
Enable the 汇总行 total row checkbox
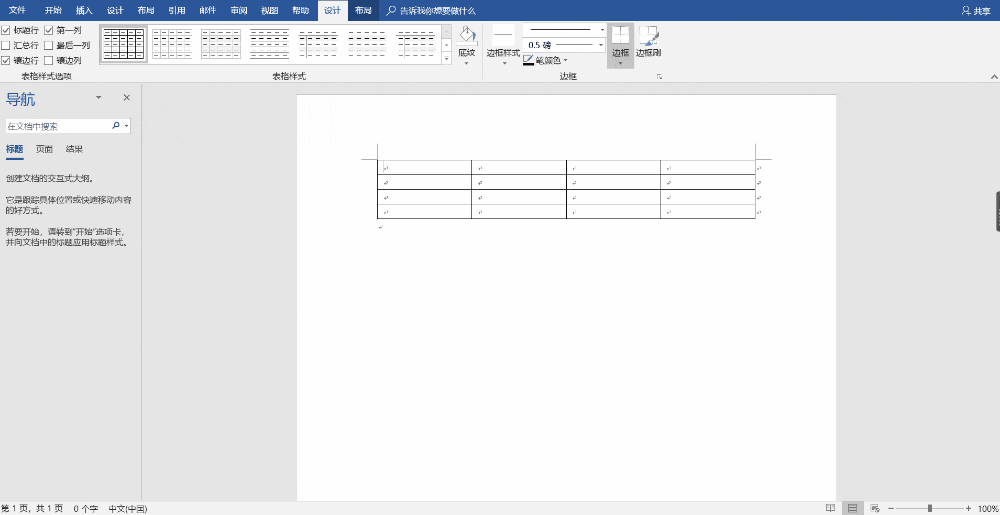click(x=6, y=45)
